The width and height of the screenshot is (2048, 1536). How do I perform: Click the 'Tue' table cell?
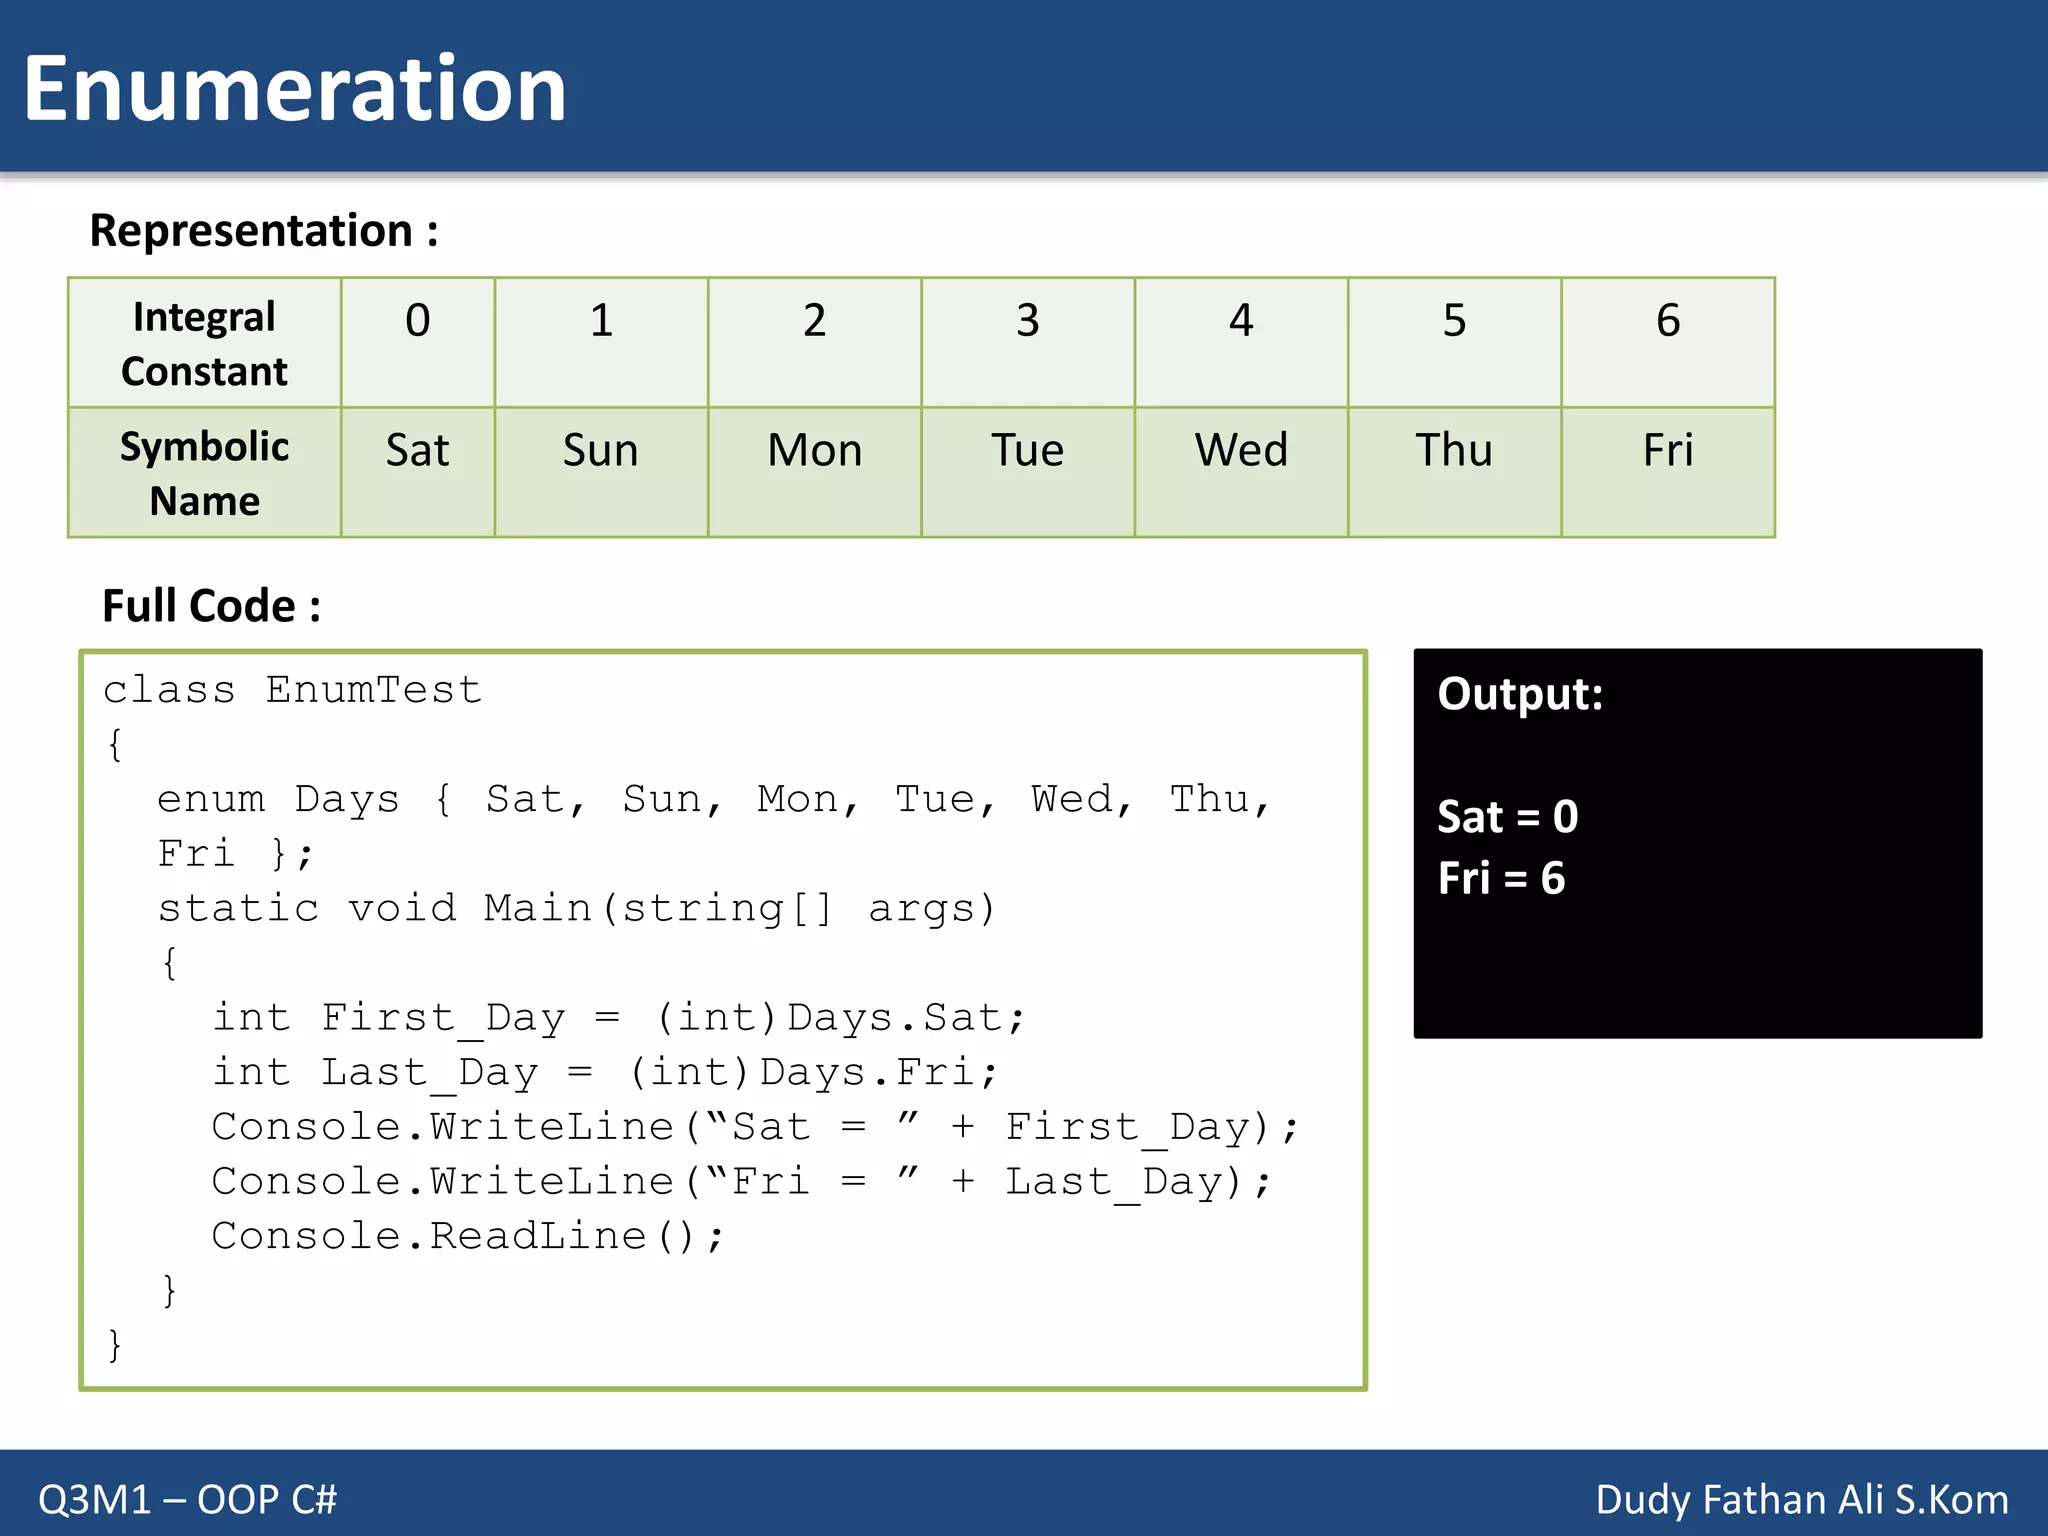tap(1028, 472)
